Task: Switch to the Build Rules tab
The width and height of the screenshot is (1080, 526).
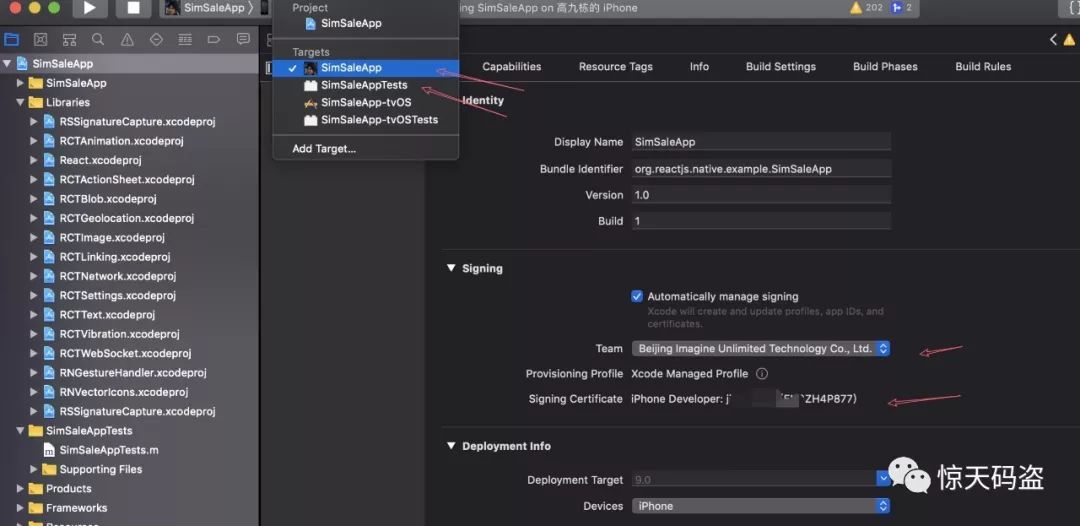Action: (x=984, y=67)
